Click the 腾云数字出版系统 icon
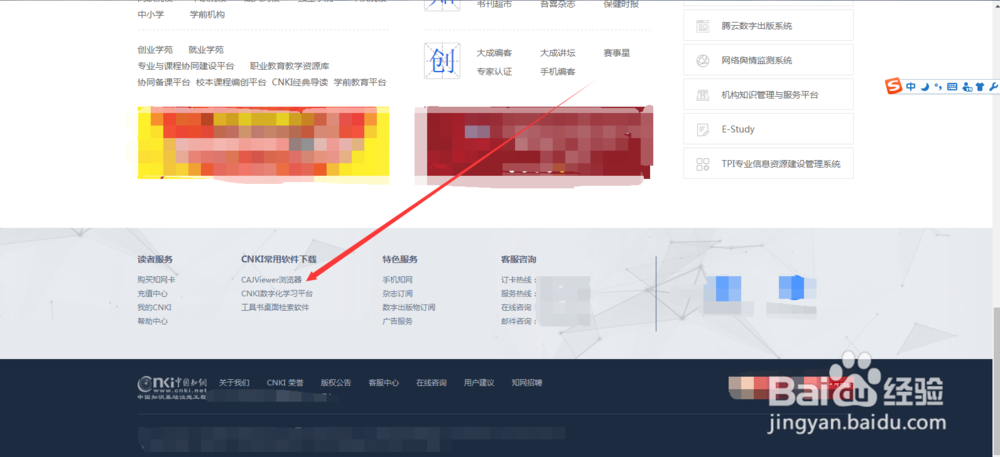The width and height of the screenshot is (1000, 457). point(703,26)
